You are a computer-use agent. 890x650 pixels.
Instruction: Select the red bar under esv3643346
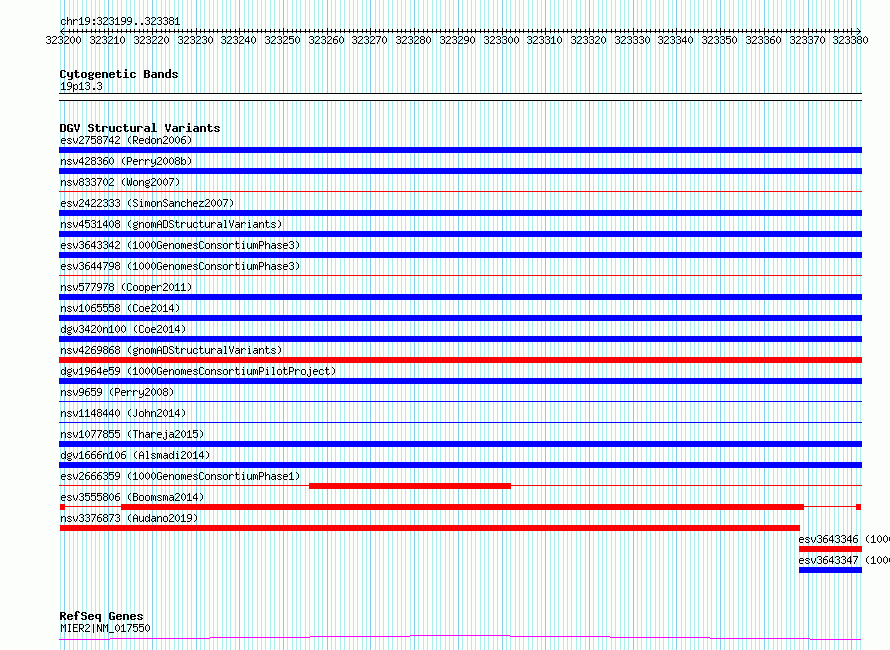tap(830, 549)
